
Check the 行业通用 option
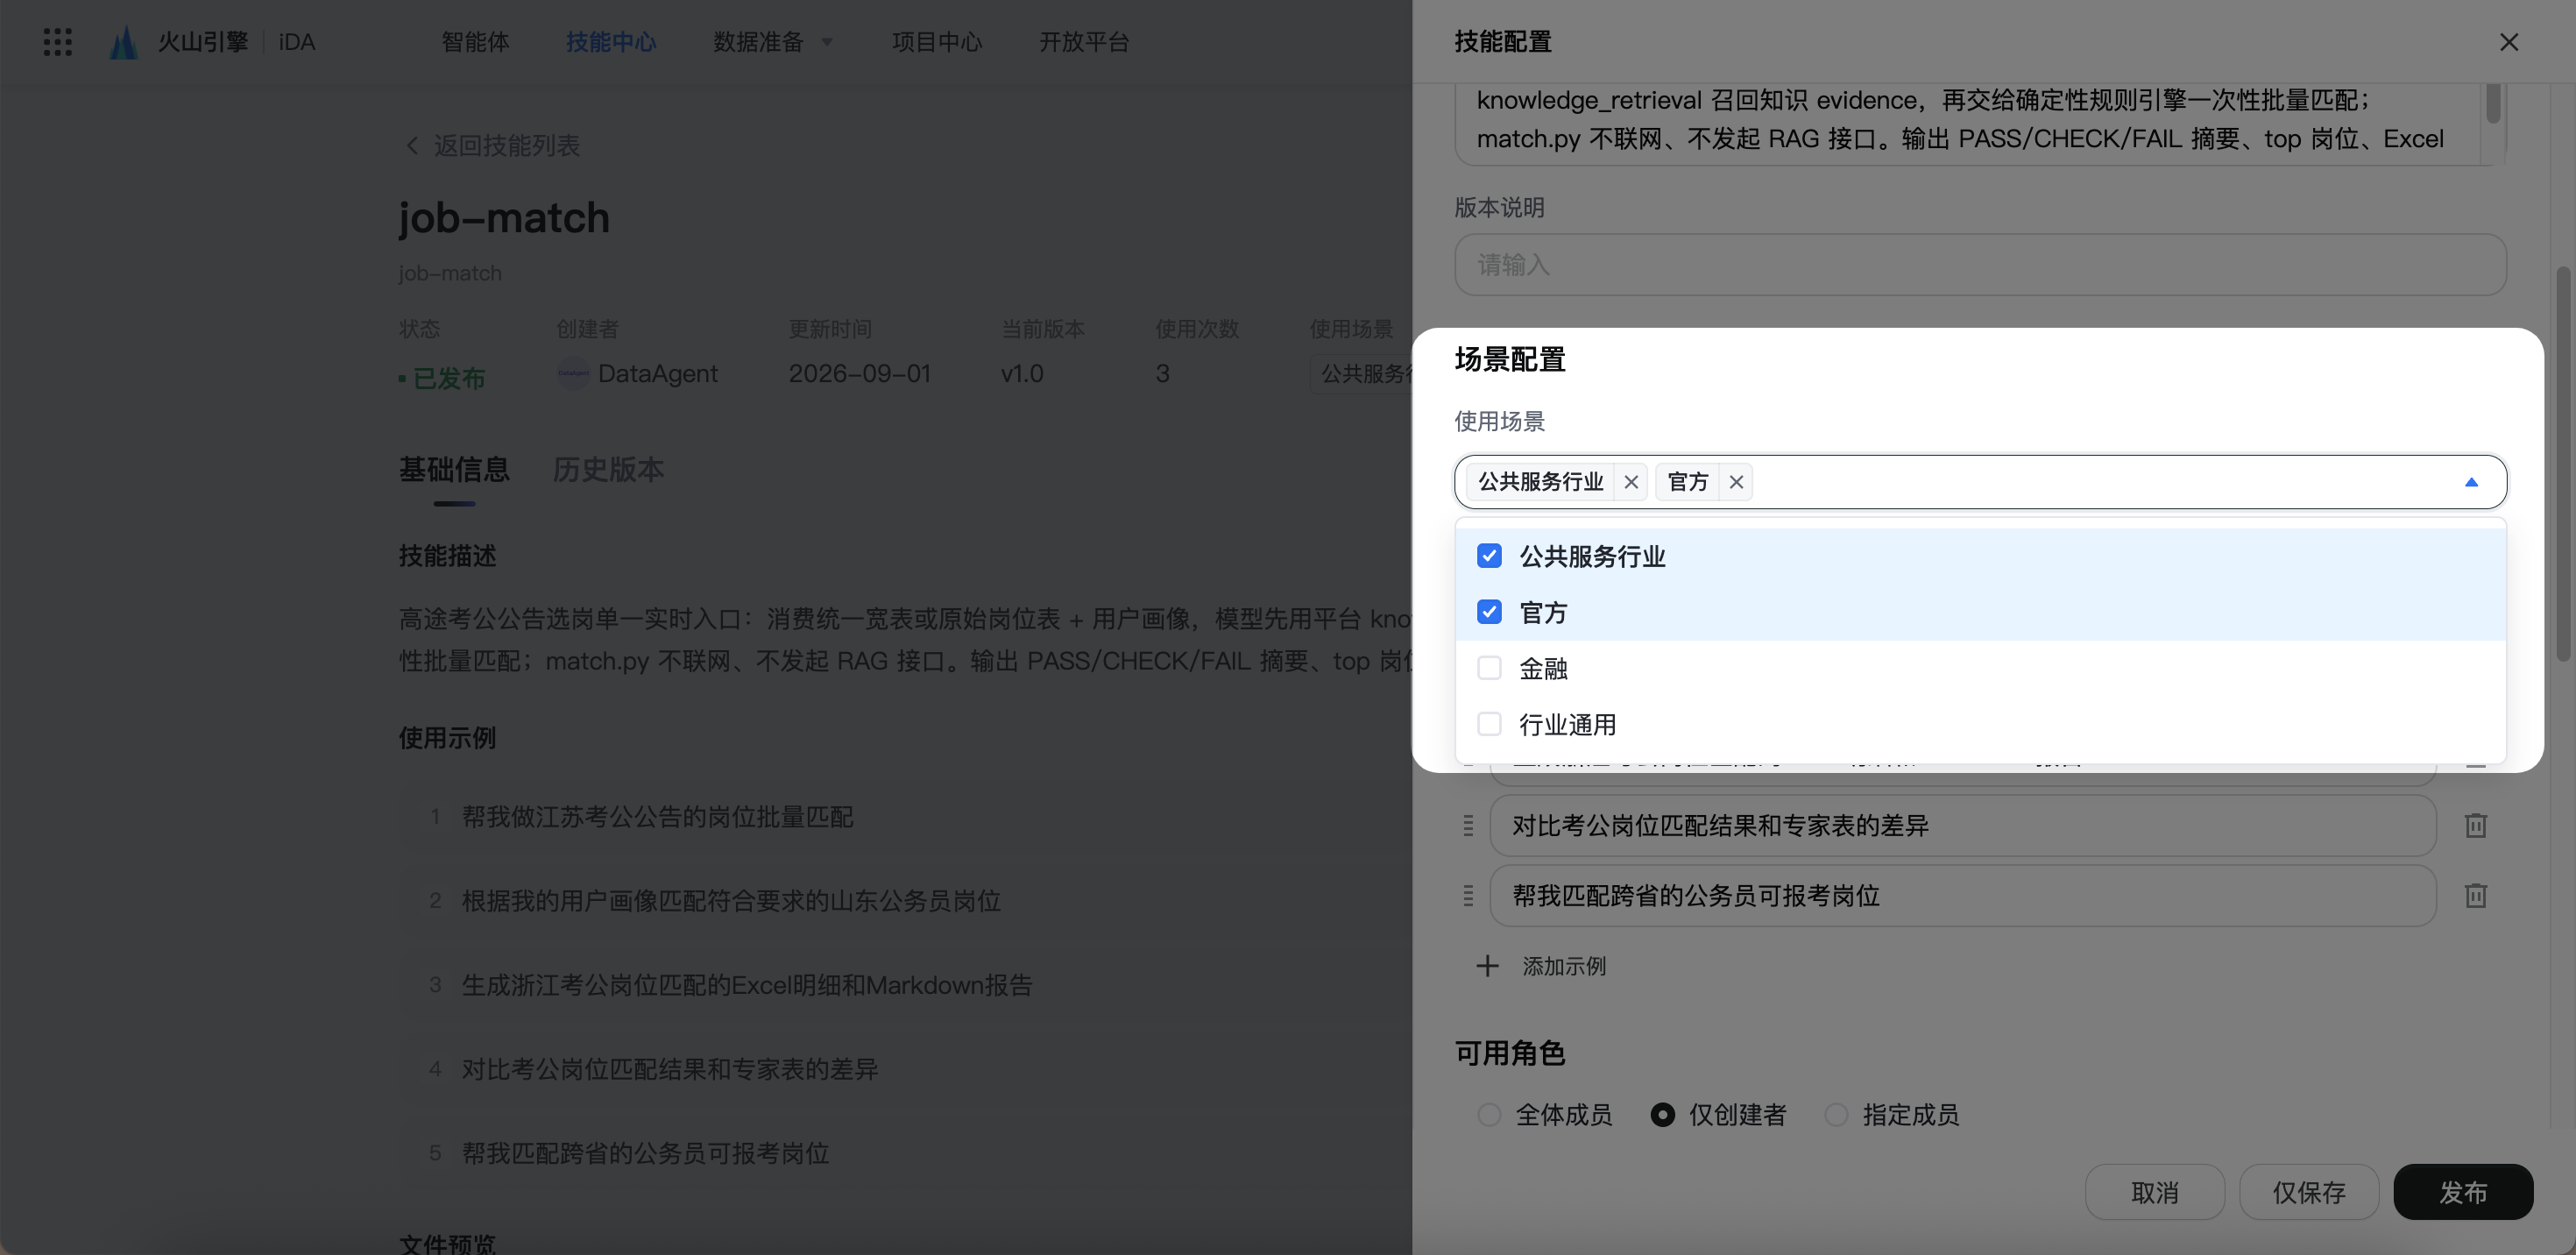click(1489, 724)
